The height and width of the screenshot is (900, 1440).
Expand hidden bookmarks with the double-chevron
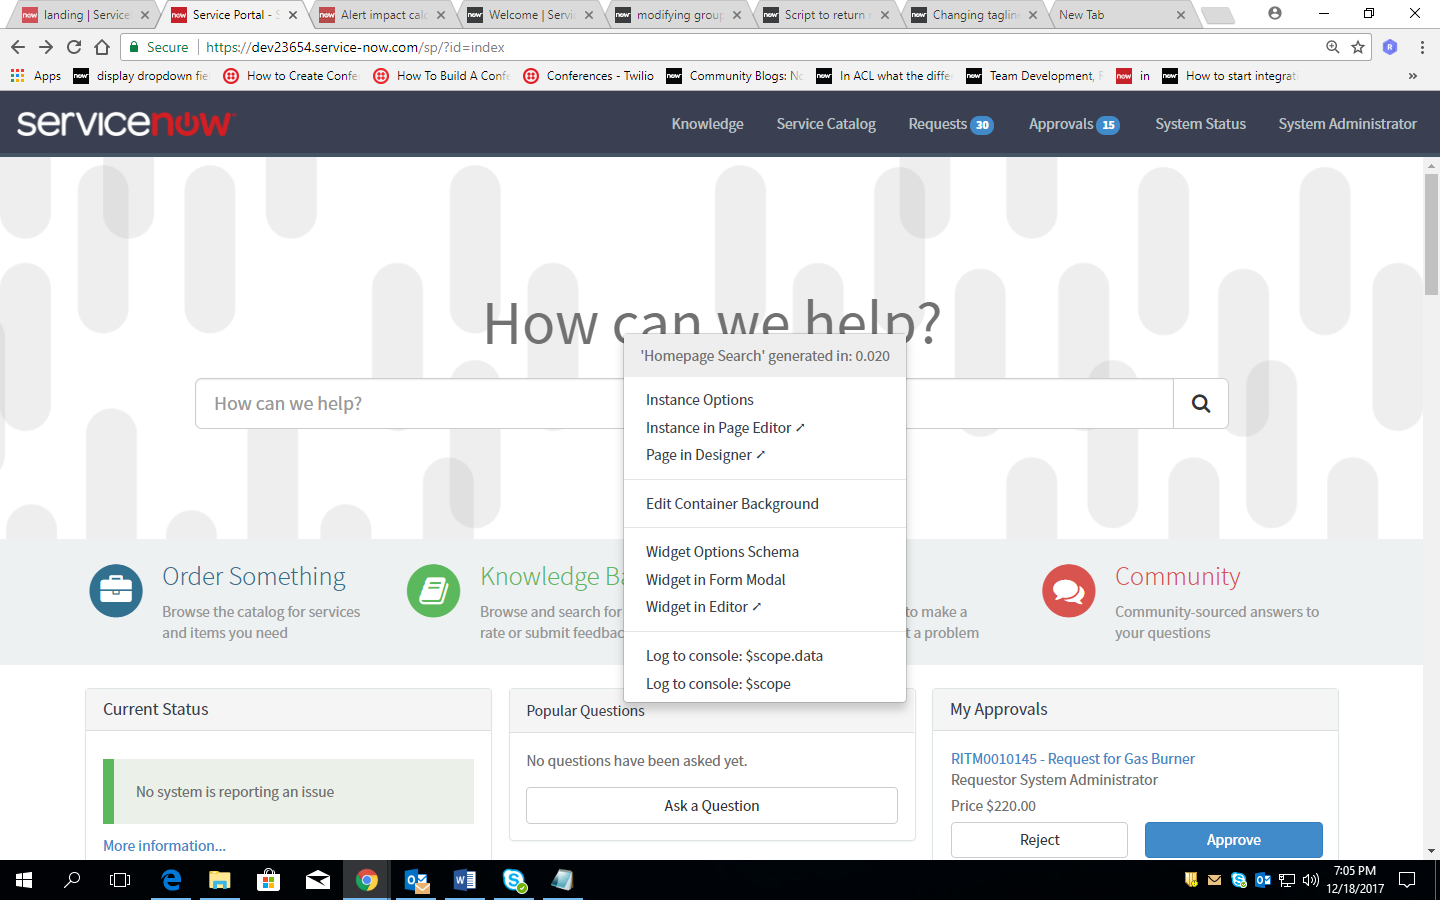(1412, 75)
